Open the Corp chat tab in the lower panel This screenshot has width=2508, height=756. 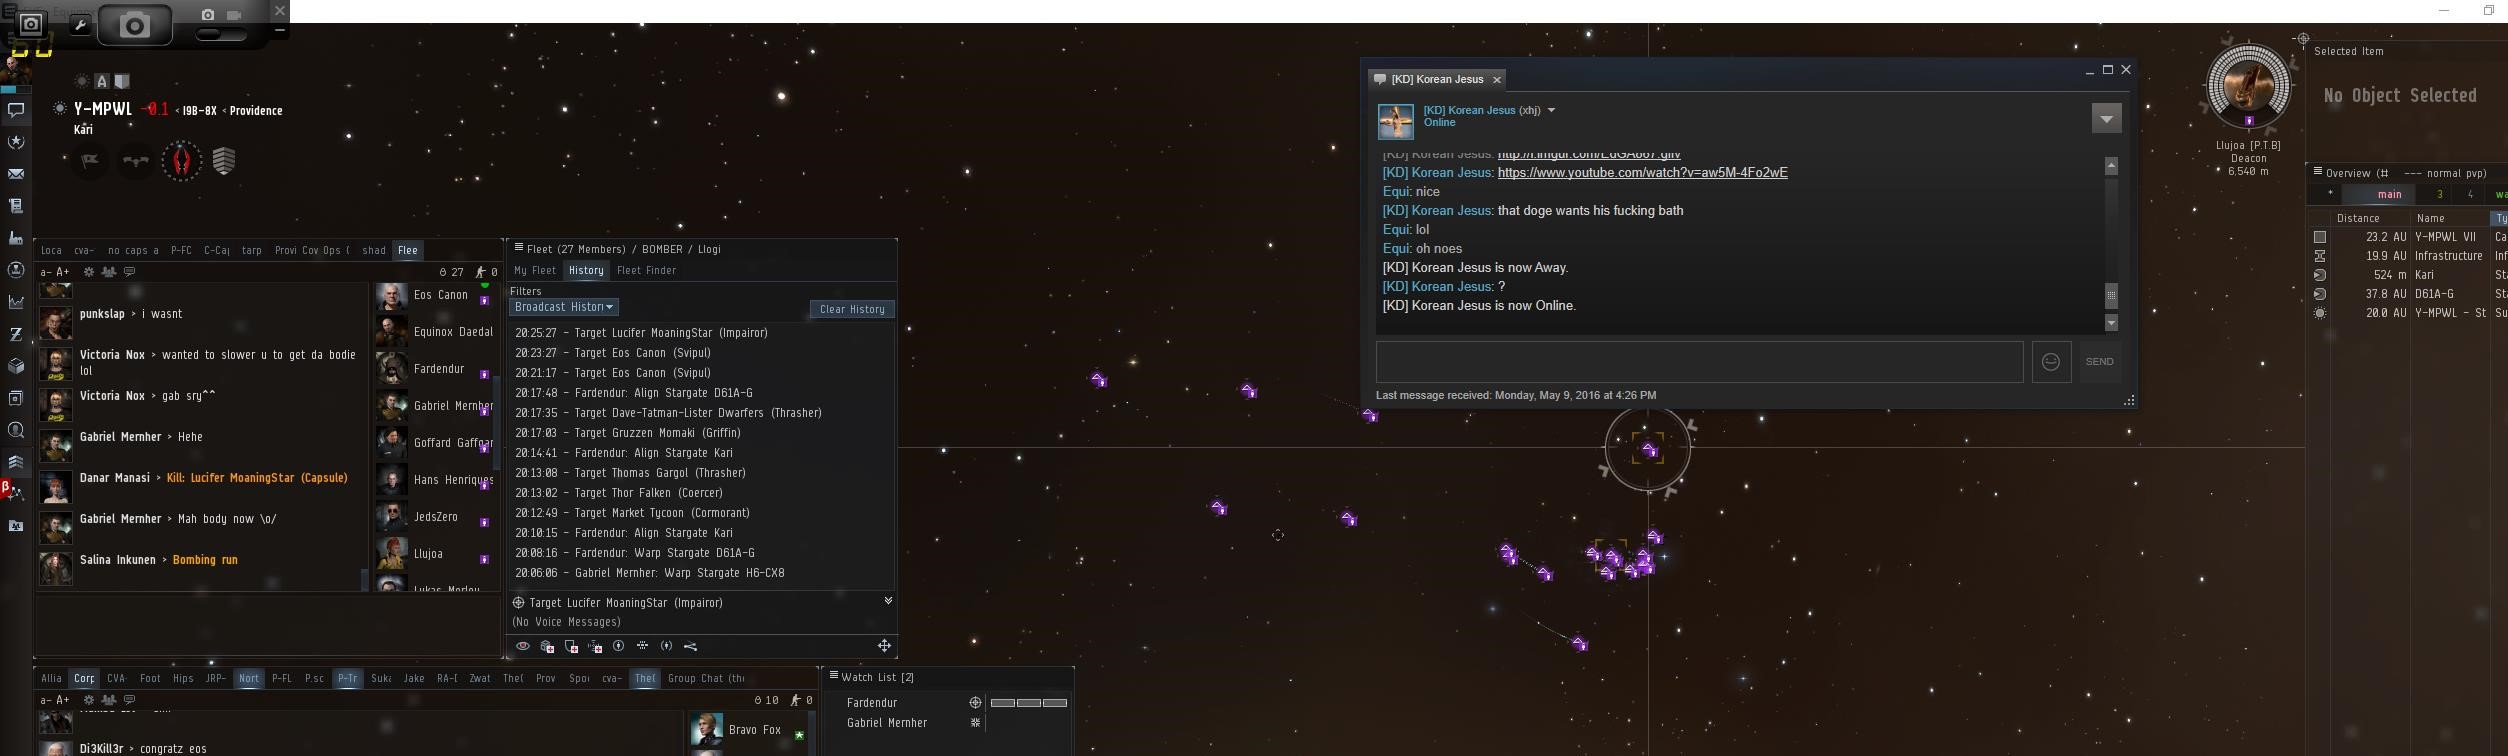point(84,678)
